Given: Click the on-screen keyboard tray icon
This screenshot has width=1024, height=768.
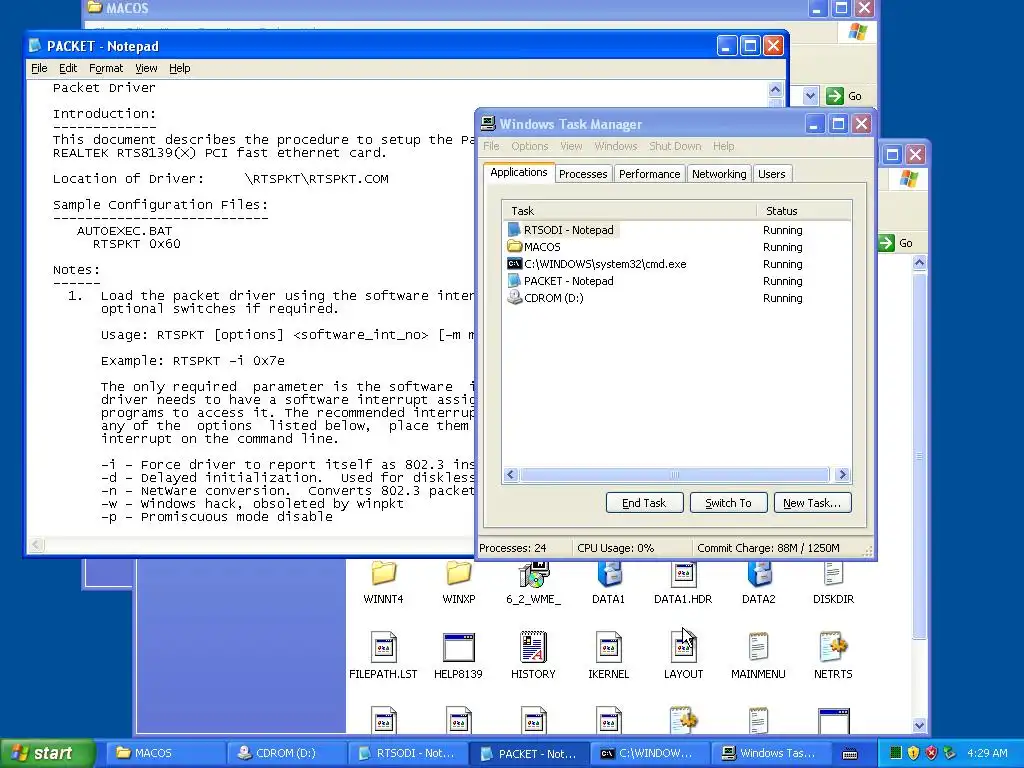Looking at the screenshot, I should [x=850, y=754].
